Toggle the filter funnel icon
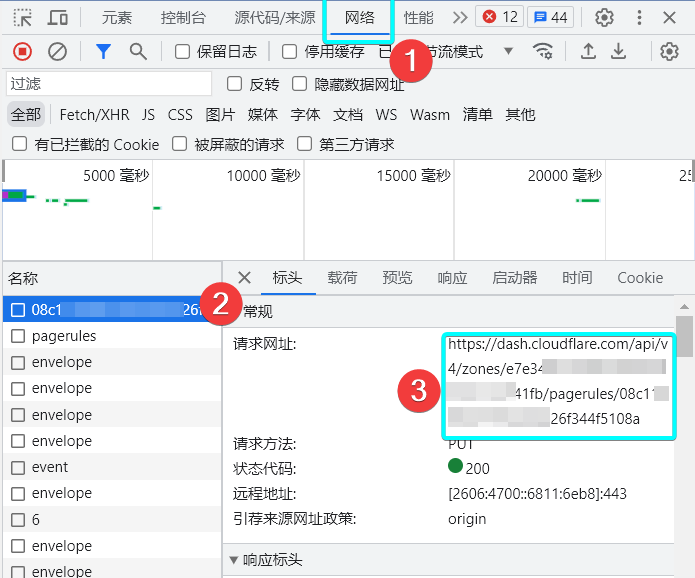This screenshot has width=695, height=578. pos(103,51)
